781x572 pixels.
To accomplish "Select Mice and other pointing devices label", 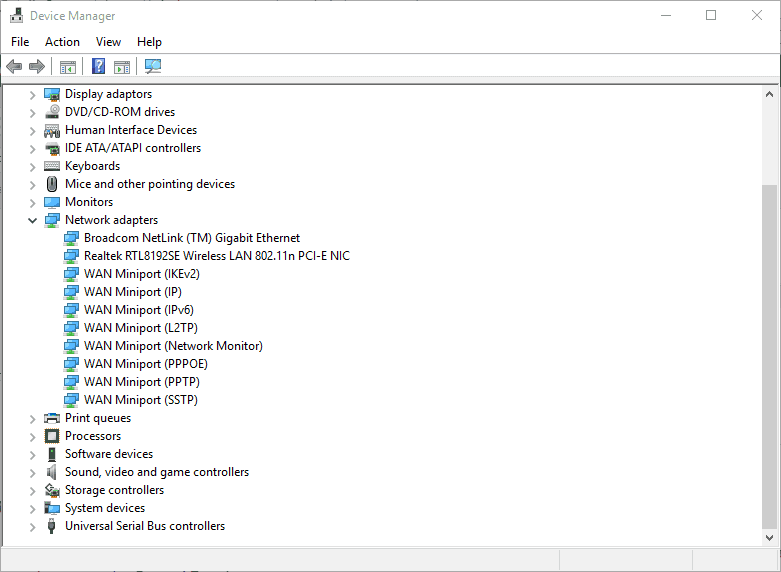I will [x=149, y=184].
